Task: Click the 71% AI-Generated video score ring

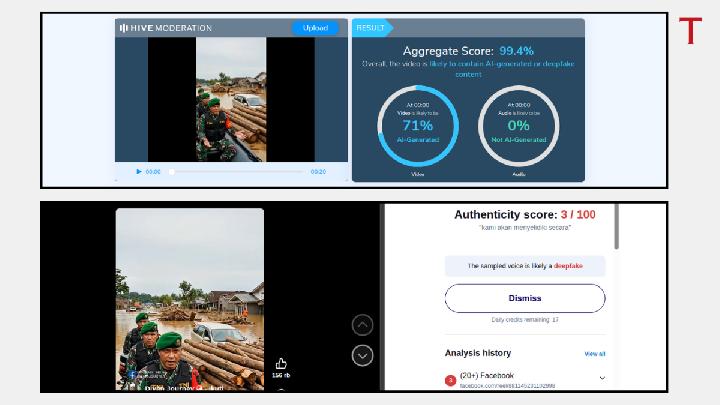Action: pyautogui.click(x=417, y=126)
